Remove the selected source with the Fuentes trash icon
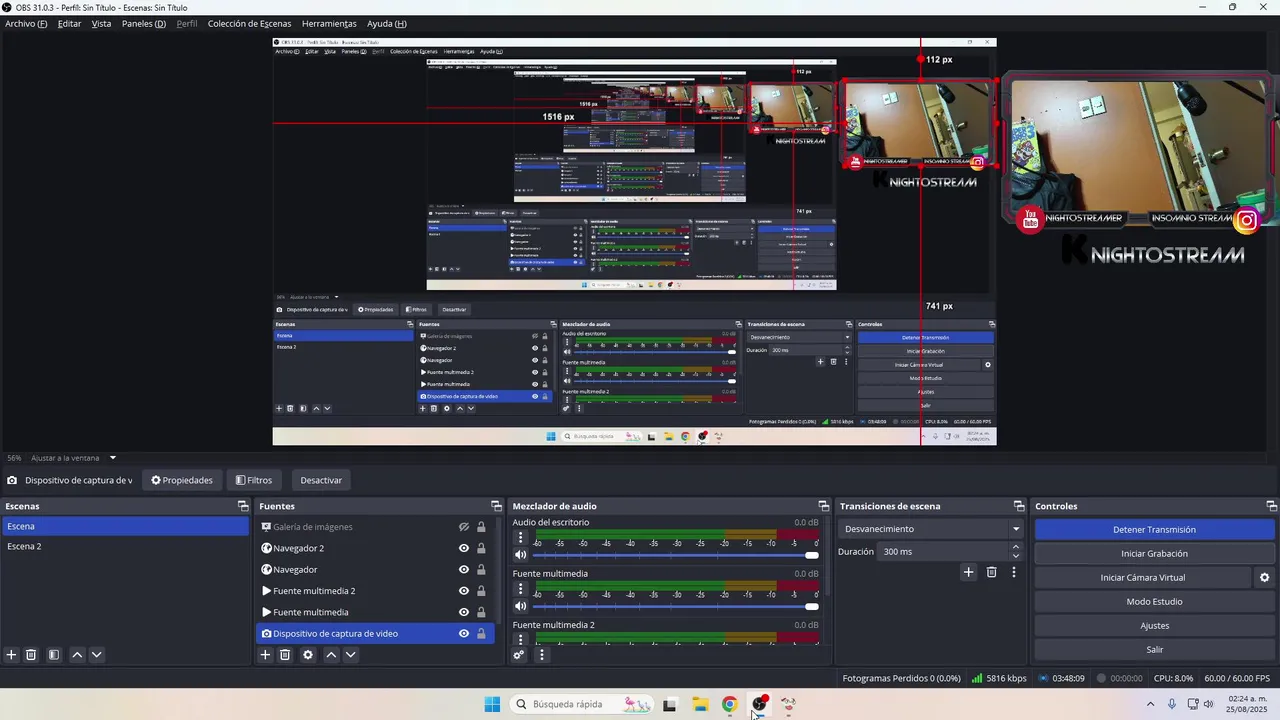 point(285,655)
